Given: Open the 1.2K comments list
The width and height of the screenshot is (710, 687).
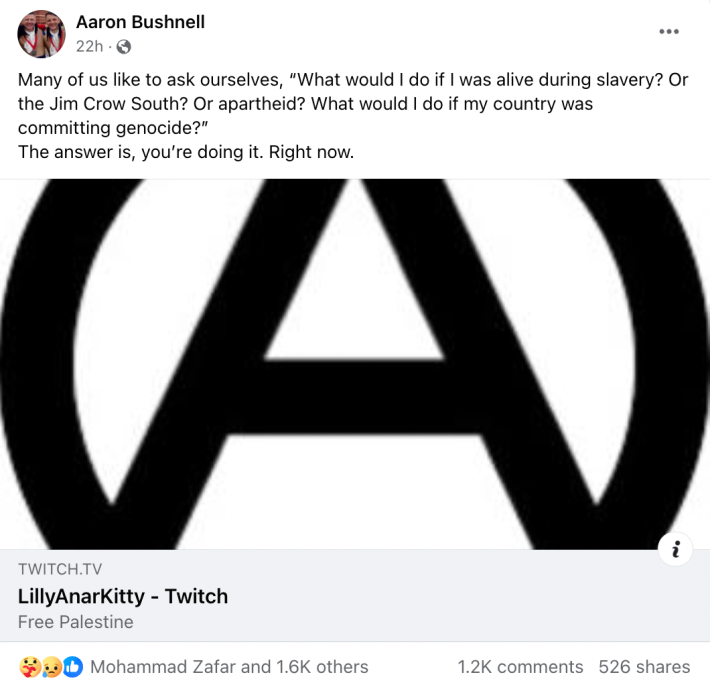Looking at the screenshot, I should 520,667.
